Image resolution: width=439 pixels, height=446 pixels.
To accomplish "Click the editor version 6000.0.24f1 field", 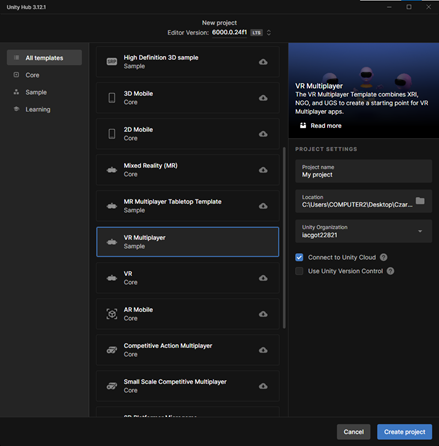I will (x=229, y=32).
